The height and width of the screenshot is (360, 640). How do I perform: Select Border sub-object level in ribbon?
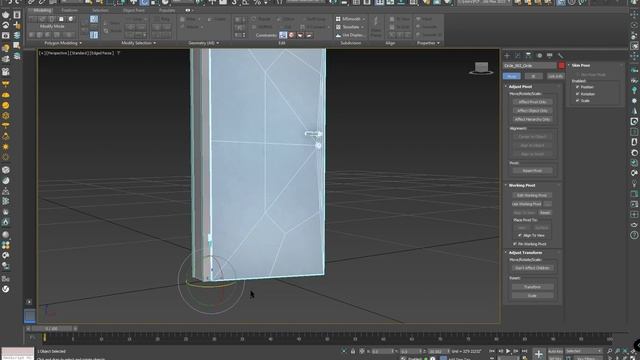[x=51, y=19]
